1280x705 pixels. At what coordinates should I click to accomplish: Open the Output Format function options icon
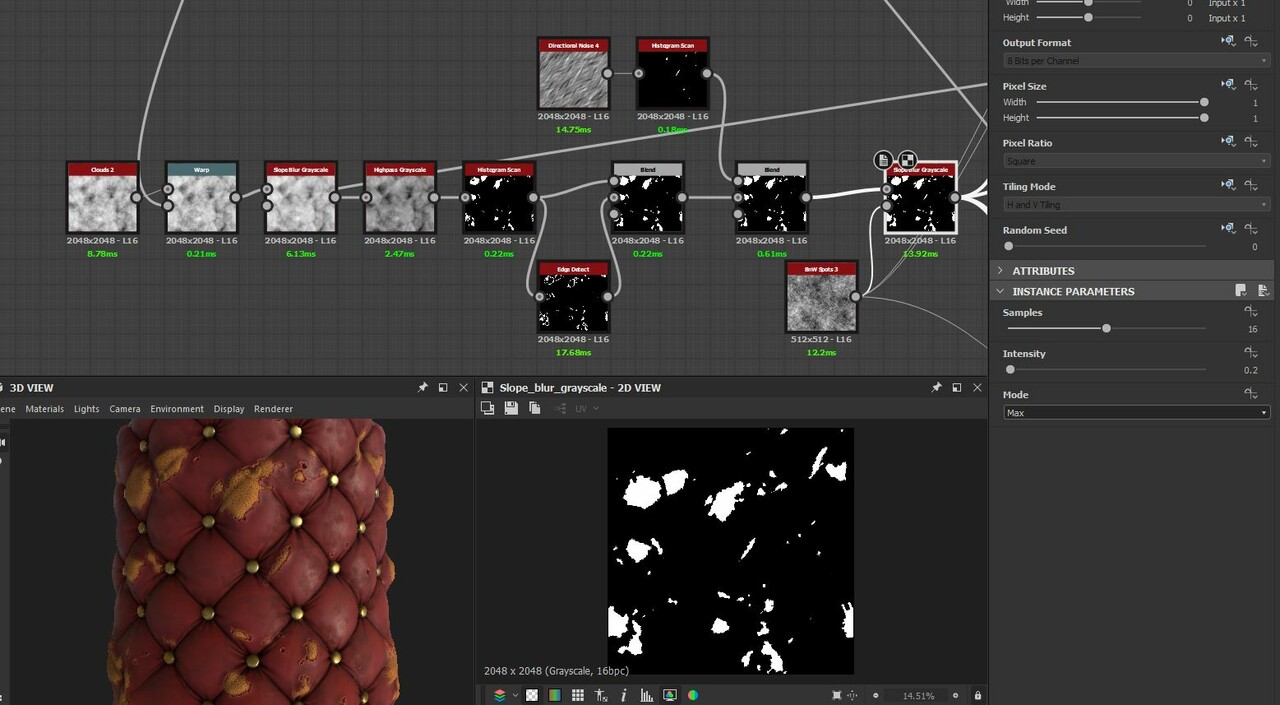[x=1251, y=42]
